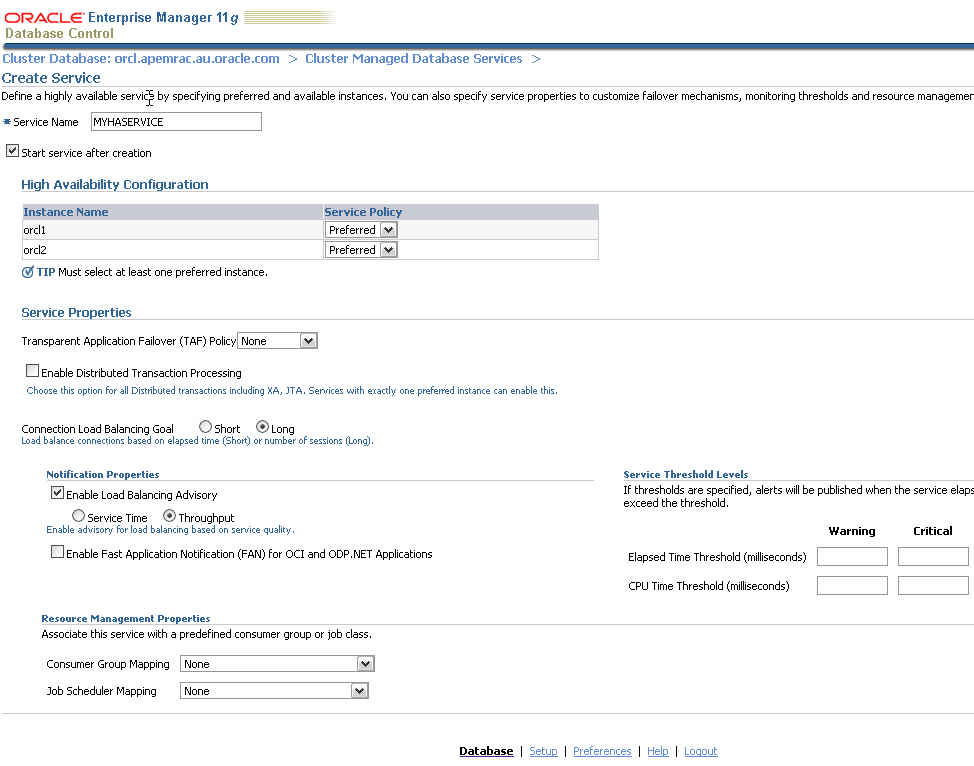Enable Distributed Transaction Processing checkbox
Screen dimensions: 974x766
pyautogui.click(x=32, y=372)
